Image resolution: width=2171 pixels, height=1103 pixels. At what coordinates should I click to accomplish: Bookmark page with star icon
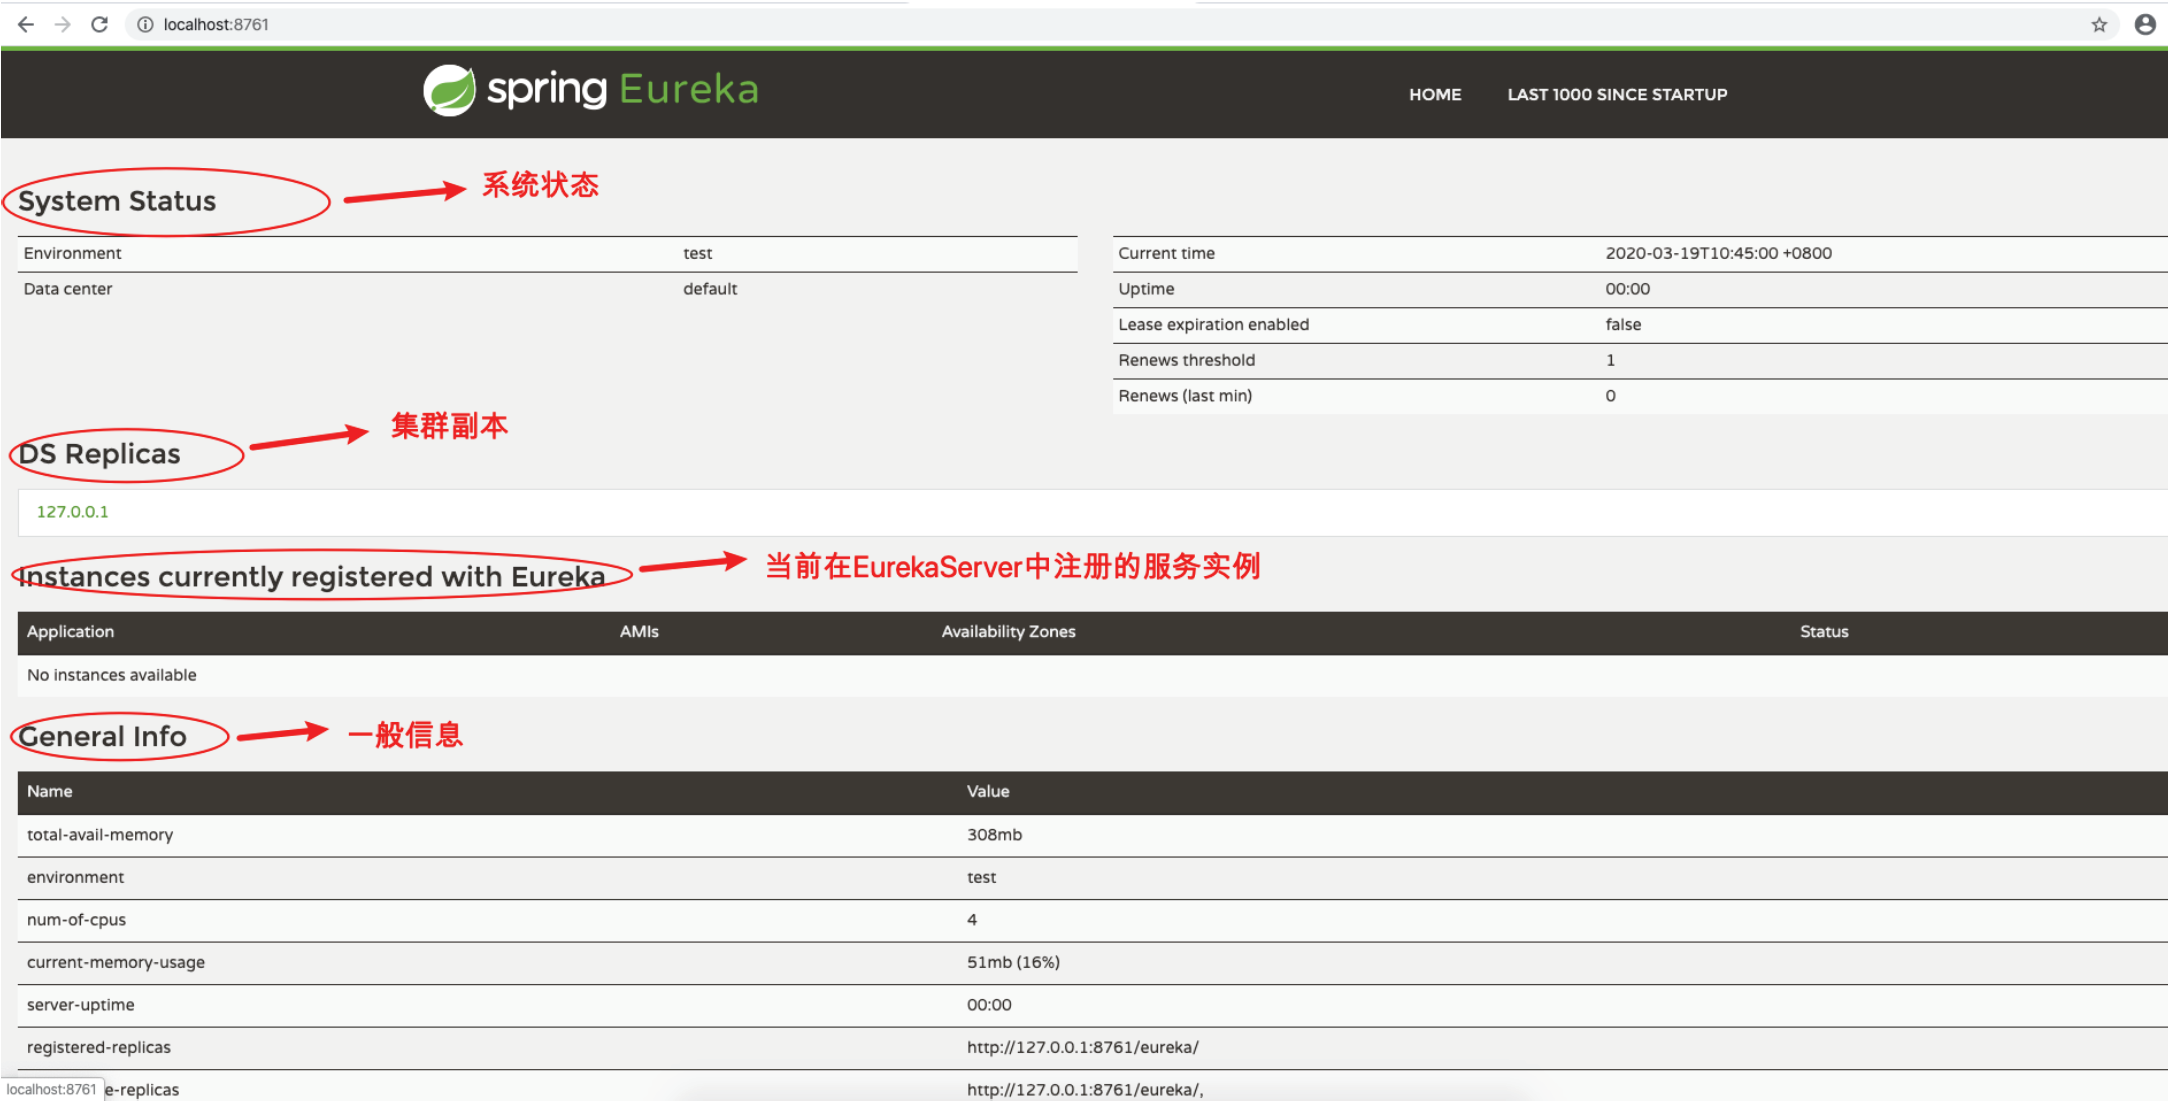coord(2099,24)
